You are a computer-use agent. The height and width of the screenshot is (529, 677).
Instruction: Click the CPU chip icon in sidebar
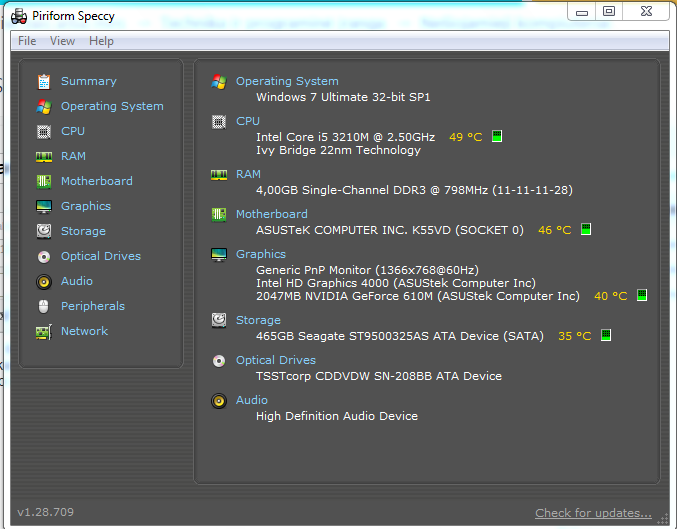click(x=44, y=131)
